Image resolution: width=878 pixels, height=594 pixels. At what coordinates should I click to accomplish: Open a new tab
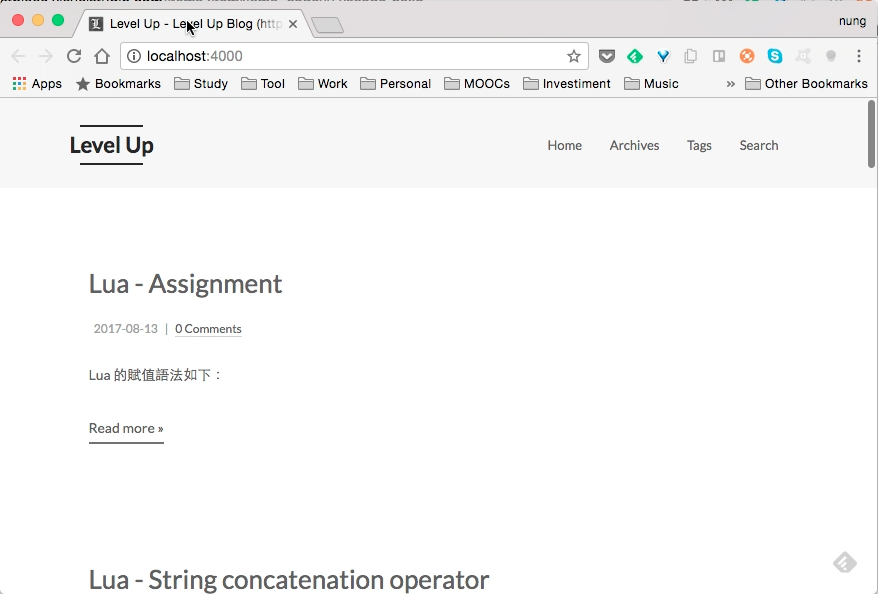point(327,25)
